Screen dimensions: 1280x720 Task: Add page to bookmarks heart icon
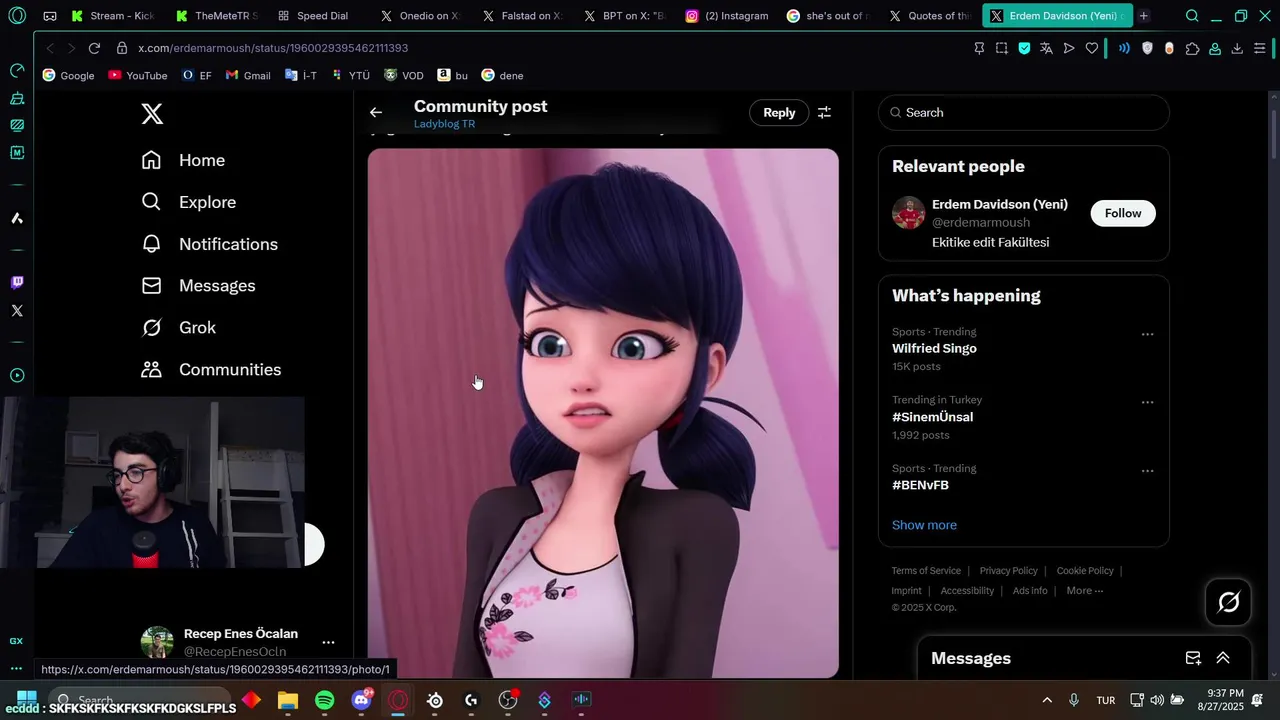(x=1092, y=48)
